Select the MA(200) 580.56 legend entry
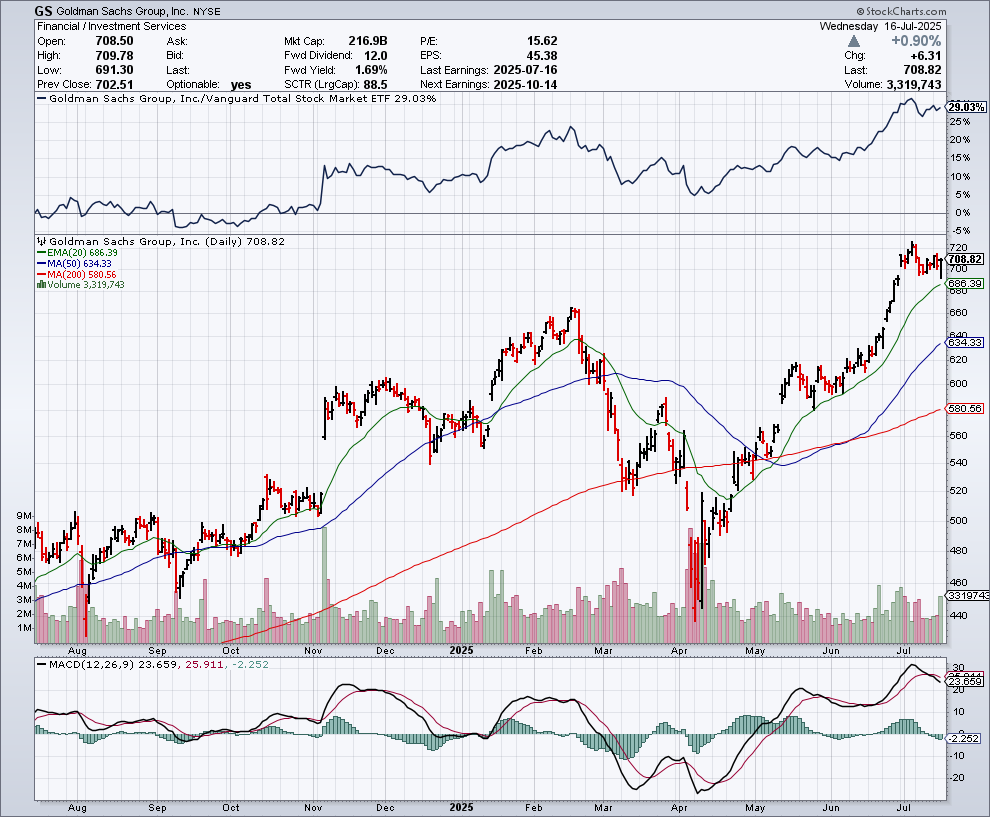 point(77,275)
